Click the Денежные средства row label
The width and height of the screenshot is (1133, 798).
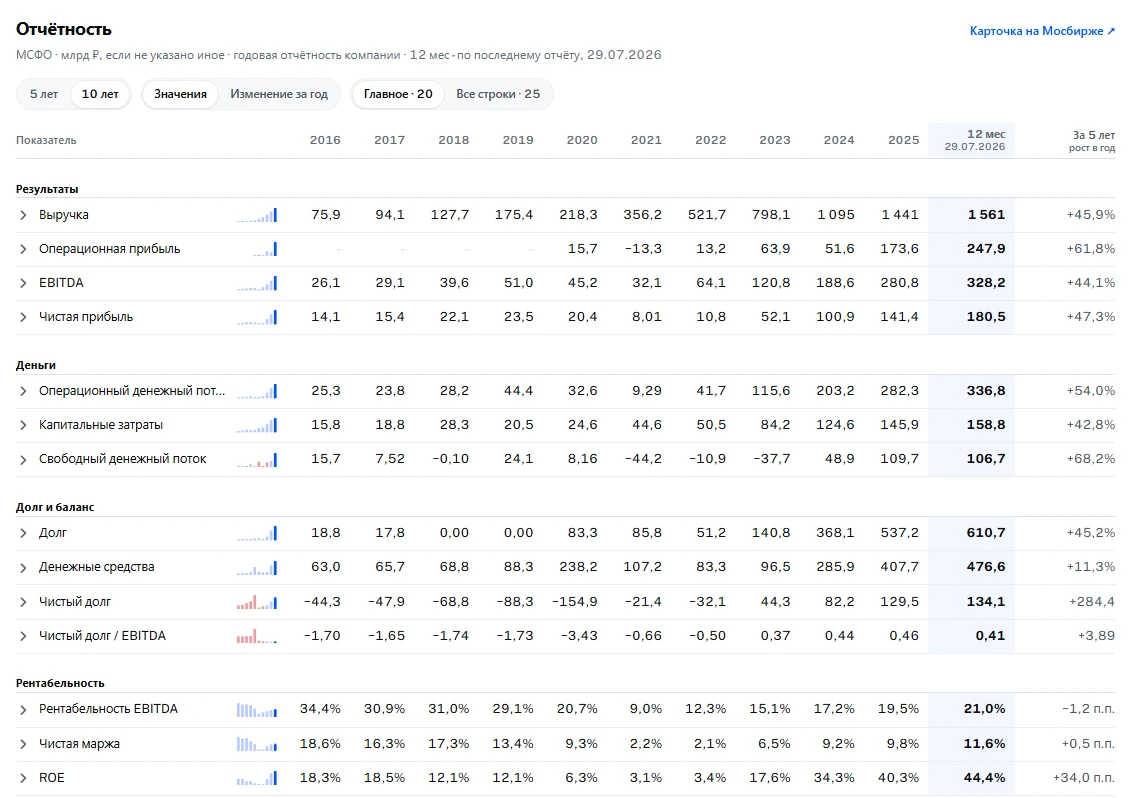pyautogui.click(x=97, y=567)
